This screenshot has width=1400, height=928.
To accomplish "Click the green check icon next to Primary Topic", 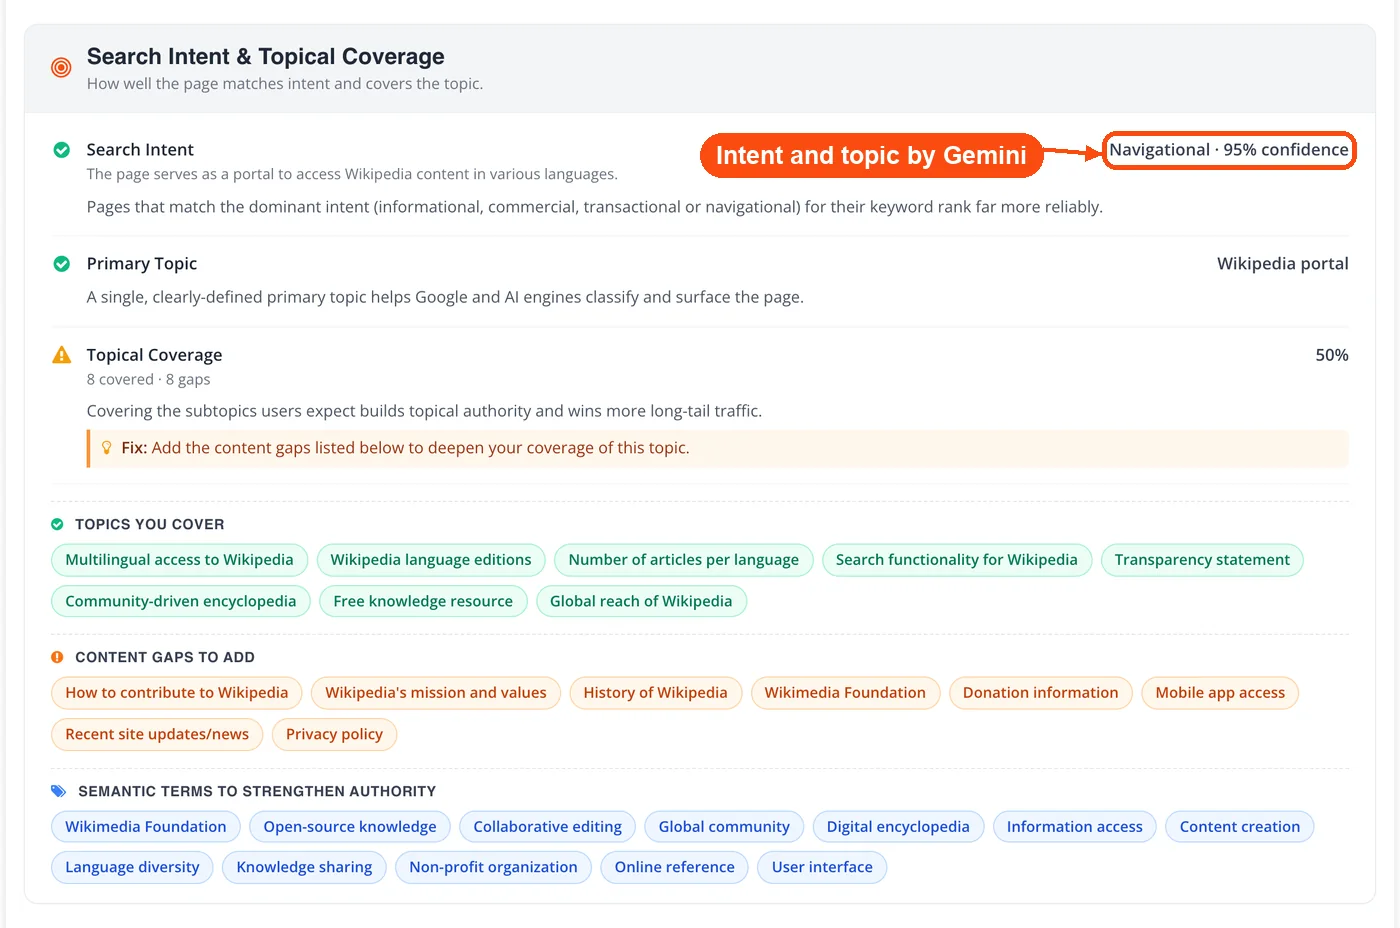I will click(61, 264).
